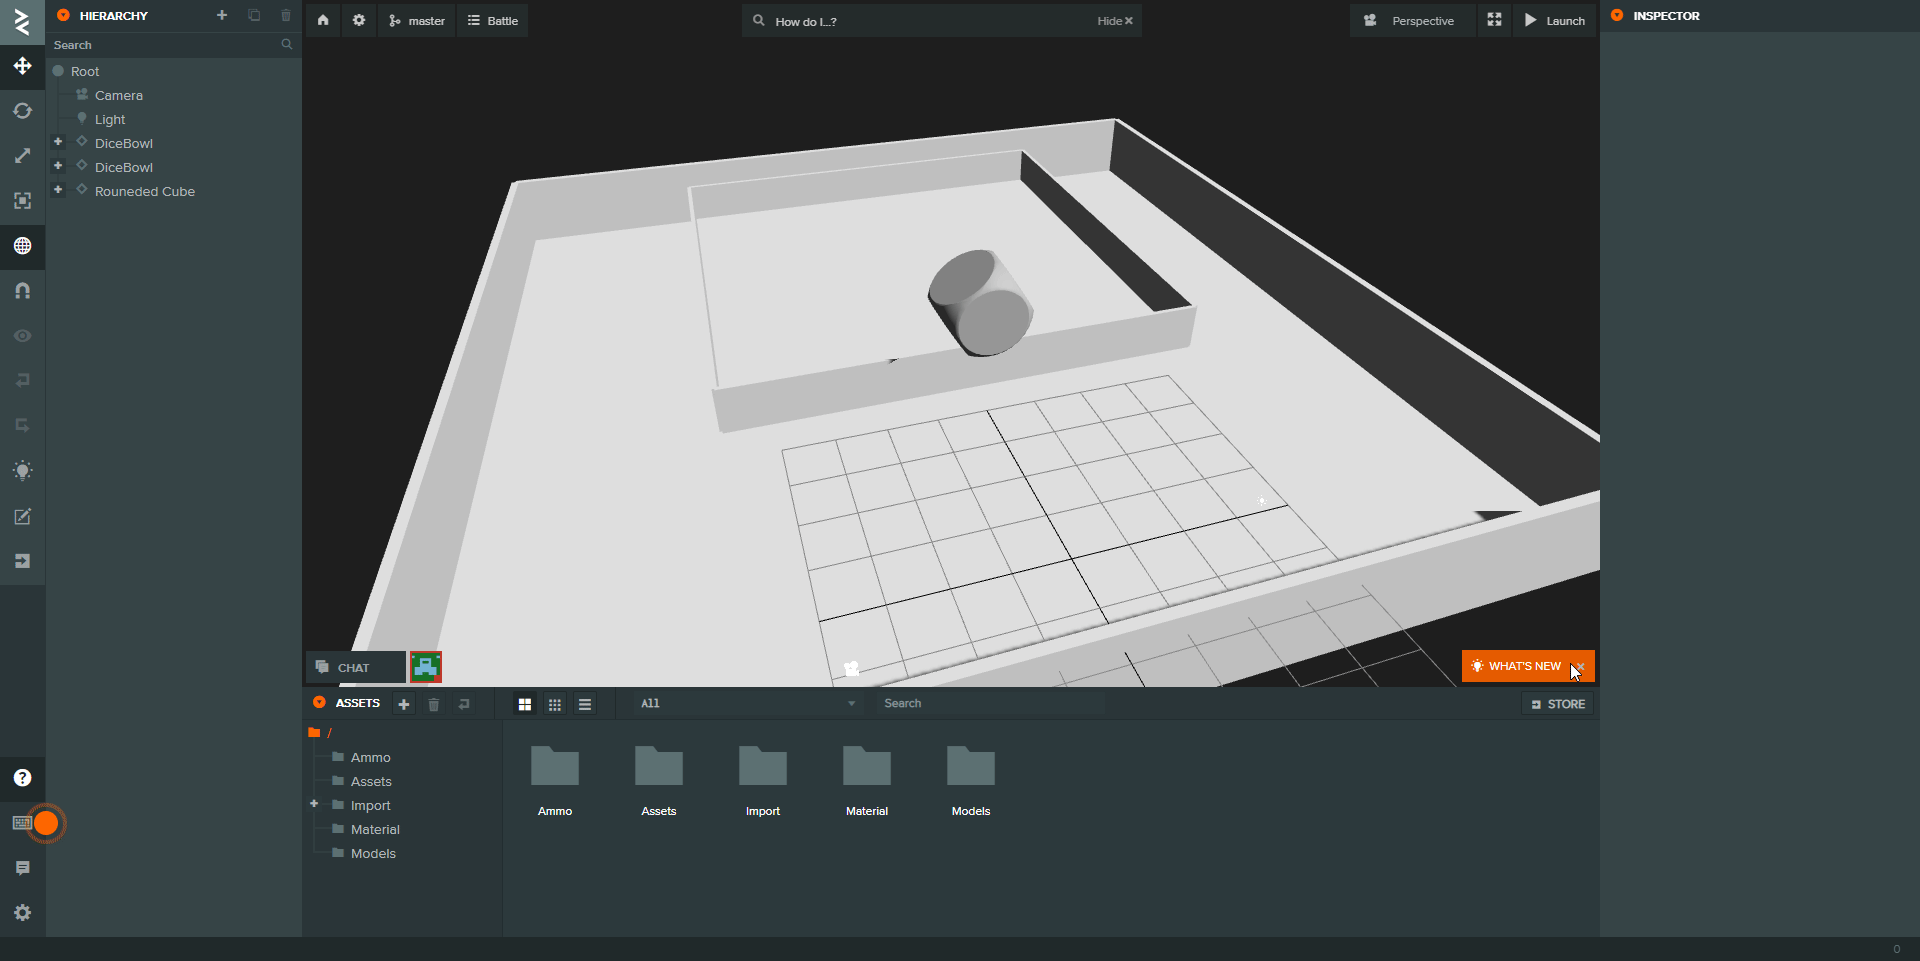Select the Resize Element Component tool
1920x961 pixels.
tap(22, 201)
